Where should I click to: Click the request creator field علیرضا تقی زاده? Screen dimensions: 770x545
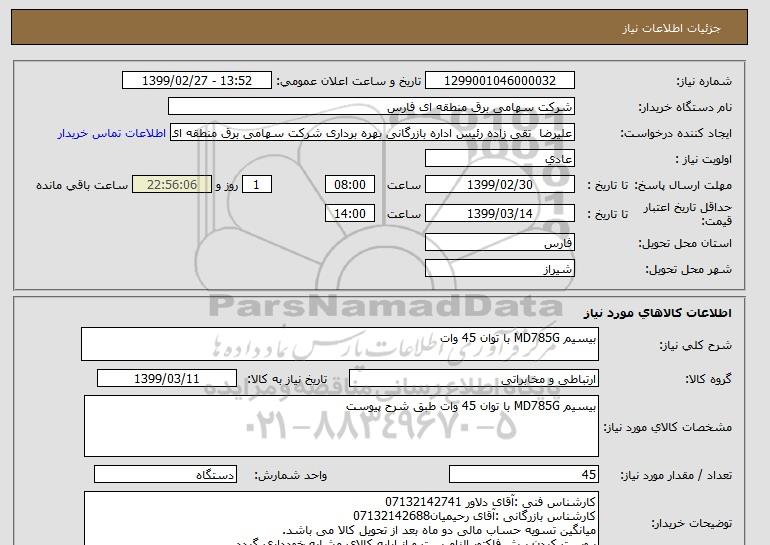(x=372, y=133)
